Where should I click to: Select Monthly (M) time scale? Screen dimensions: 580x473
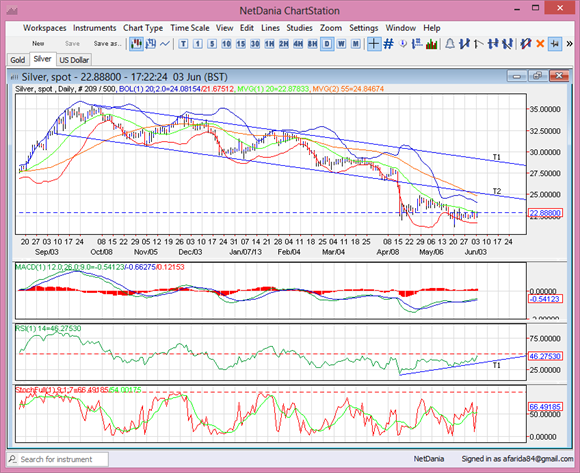coord(355,44)
